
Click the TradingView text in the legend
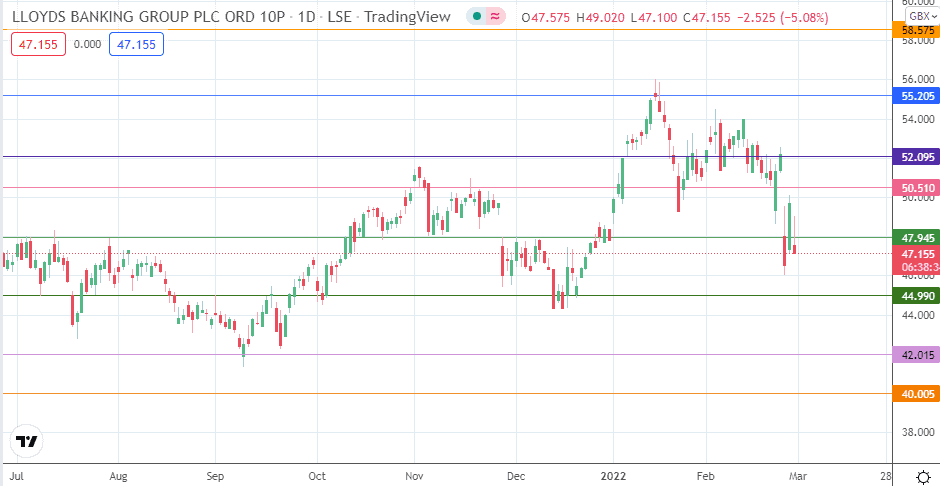click(x=407, y=17)
